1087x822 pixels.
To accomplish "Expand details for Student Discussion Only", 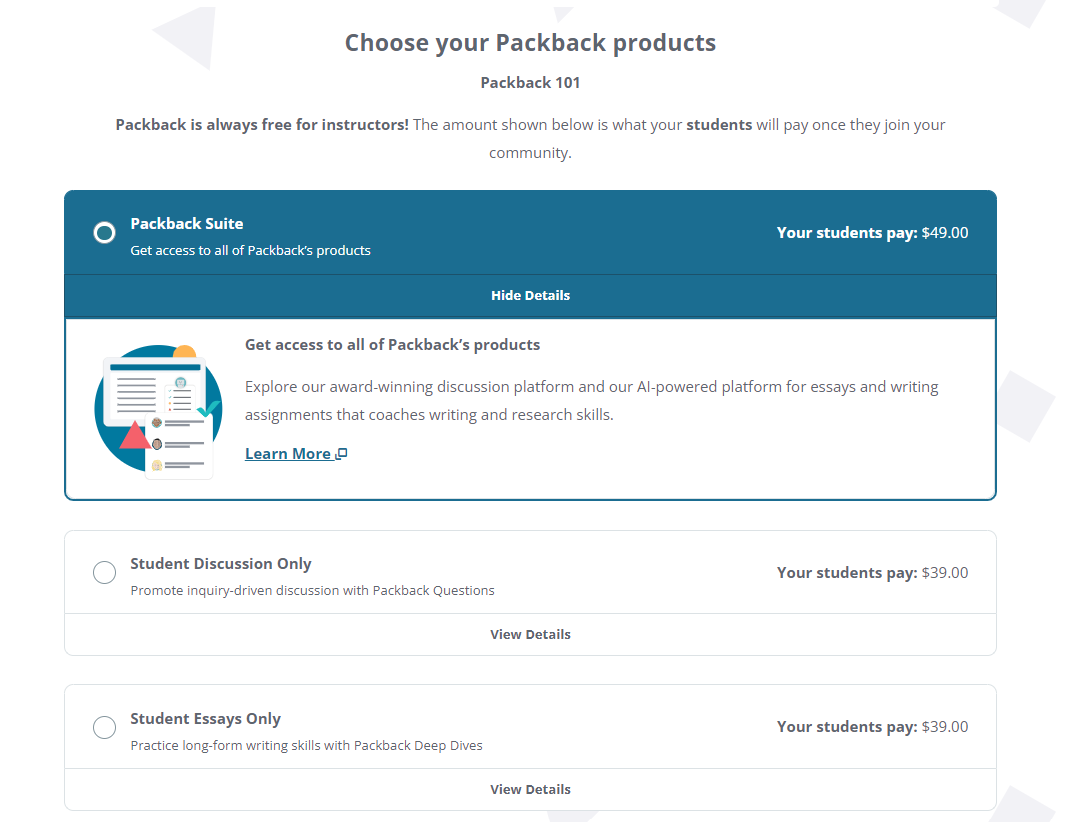I will pyautogui.click(x=530, y=634).
